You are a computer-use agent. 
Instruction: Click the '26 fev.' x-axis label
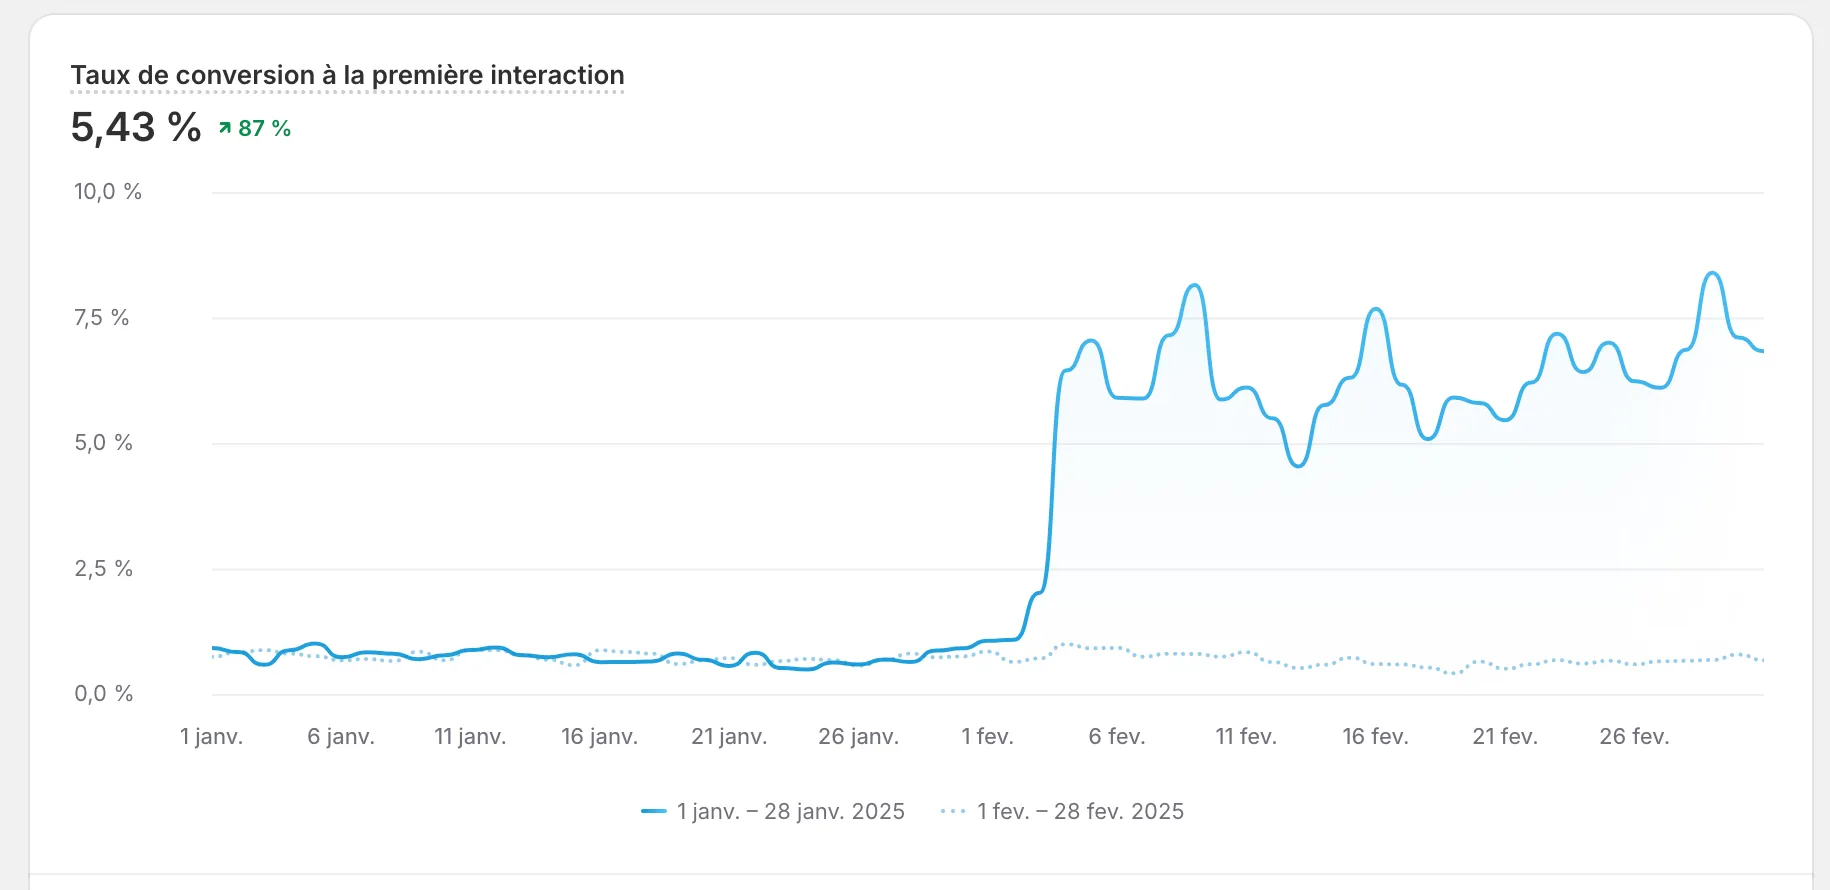pyautogui.click(x=1634, y=737)
